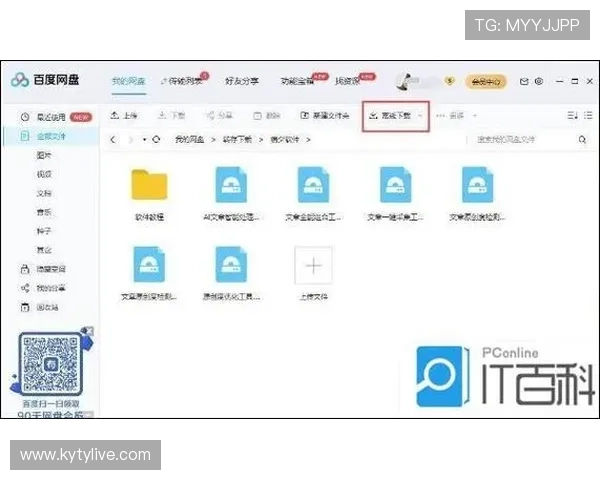This screenshot has height=480, width=600.
Task: Click the clock icon beside 最近使用
Action: [25, 117]
